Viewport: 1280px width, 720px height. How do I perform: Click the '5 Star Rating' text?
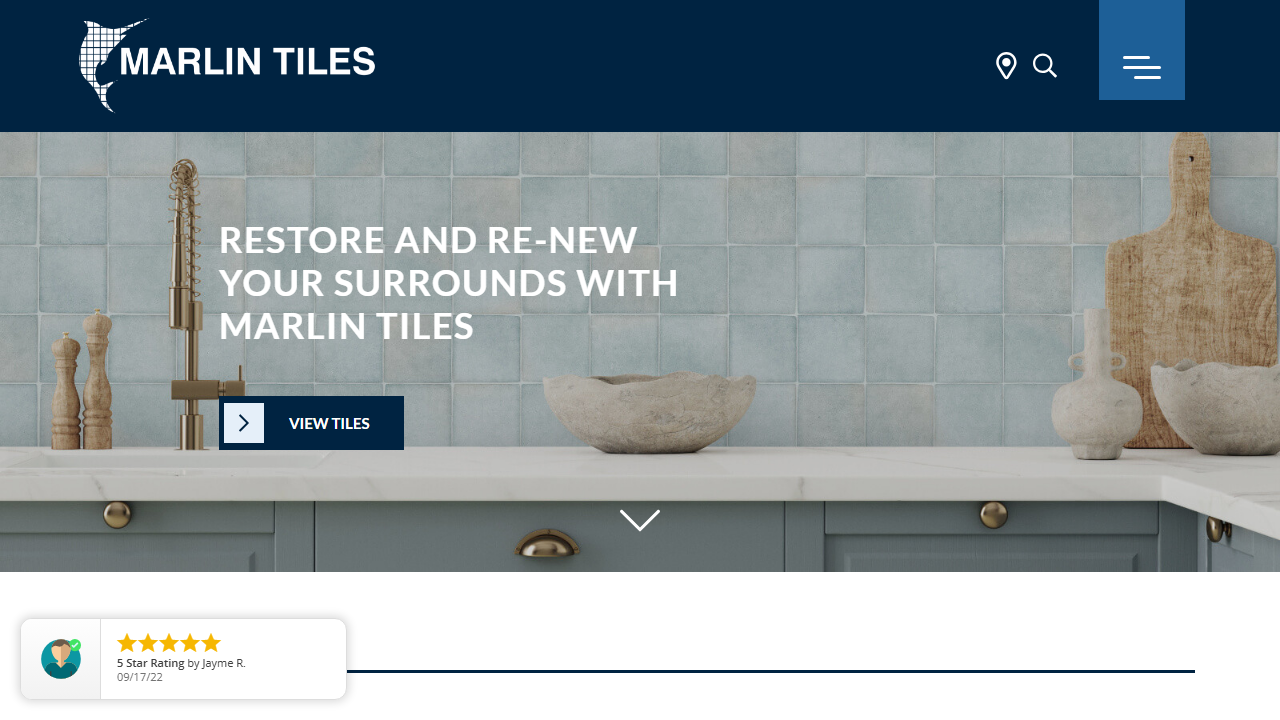point(151,663)
